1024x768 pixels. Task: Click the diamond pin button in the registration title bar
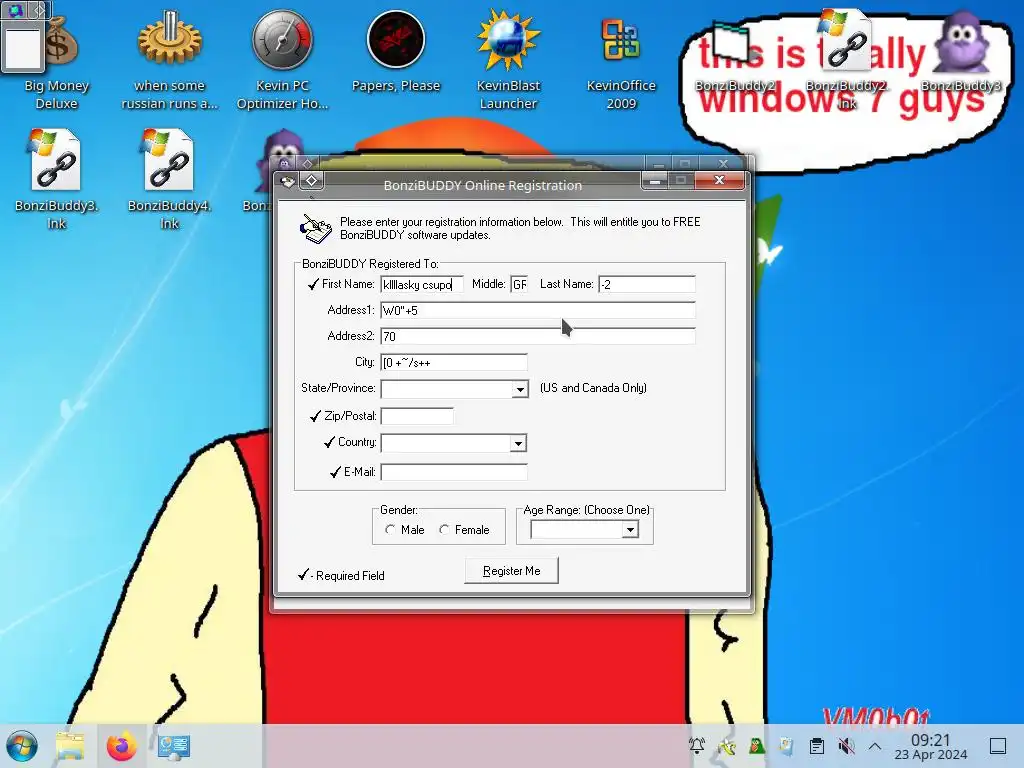pyautogui.click(x=312, y=181)
